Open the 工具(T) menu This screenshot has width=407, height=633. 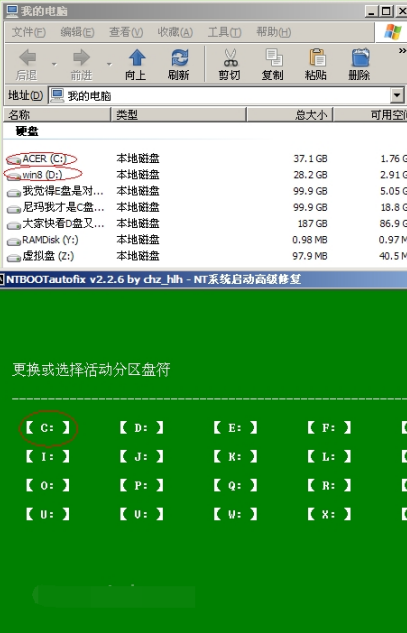[224, 32]
